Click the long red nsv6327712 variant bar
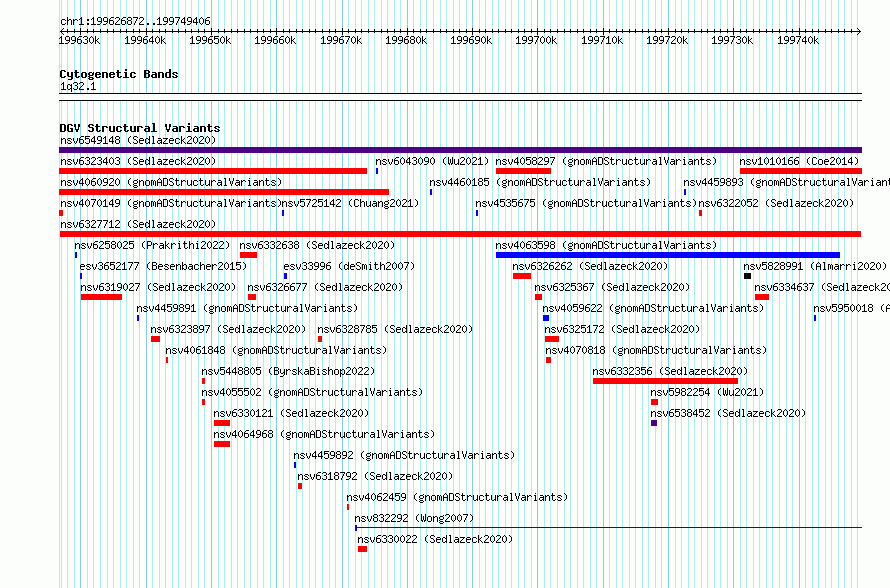Screen dimensions: 890x588 tap(460, 234)
